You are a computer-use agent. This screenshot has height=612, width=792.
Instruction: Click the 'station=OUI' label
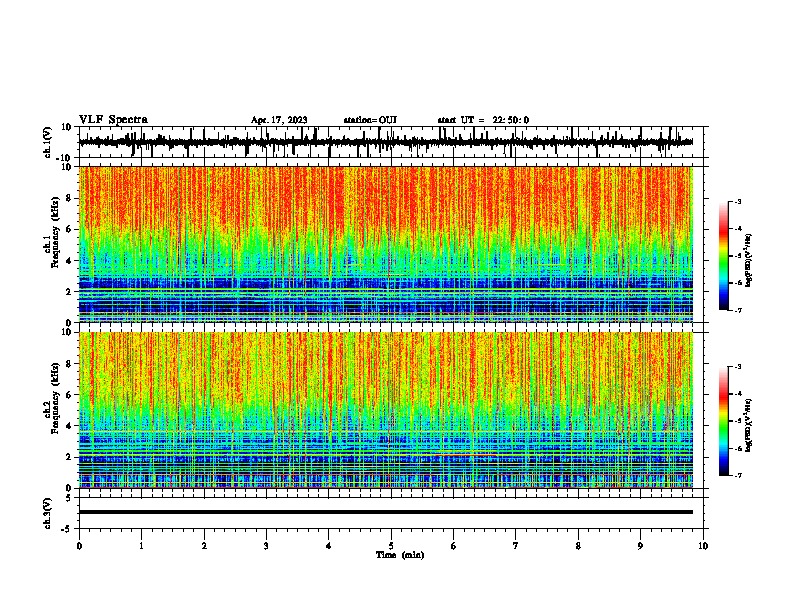[370, 120]
